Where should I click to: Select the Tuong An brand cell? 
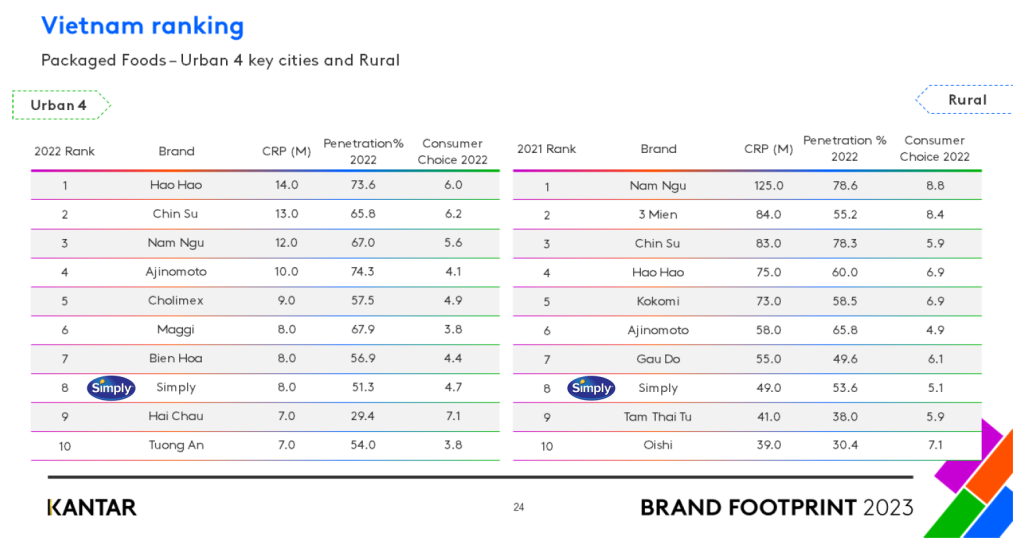coord(176,445)
